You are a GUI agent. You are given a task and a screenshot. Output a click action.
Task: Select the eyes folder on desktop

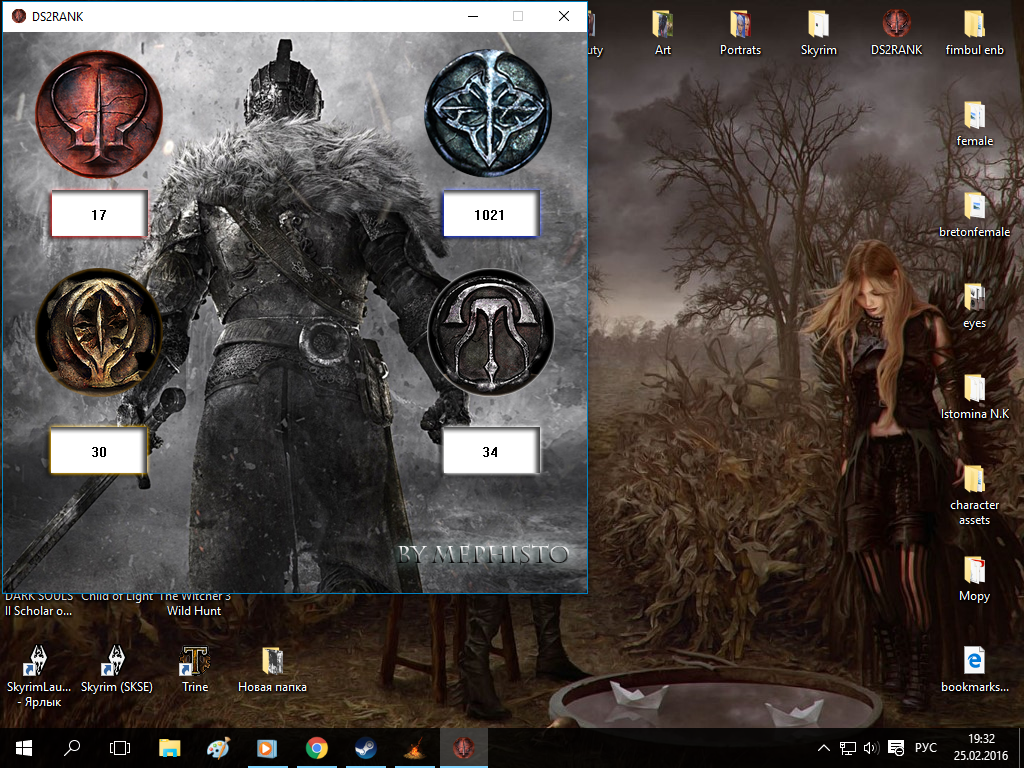[974, 306]
